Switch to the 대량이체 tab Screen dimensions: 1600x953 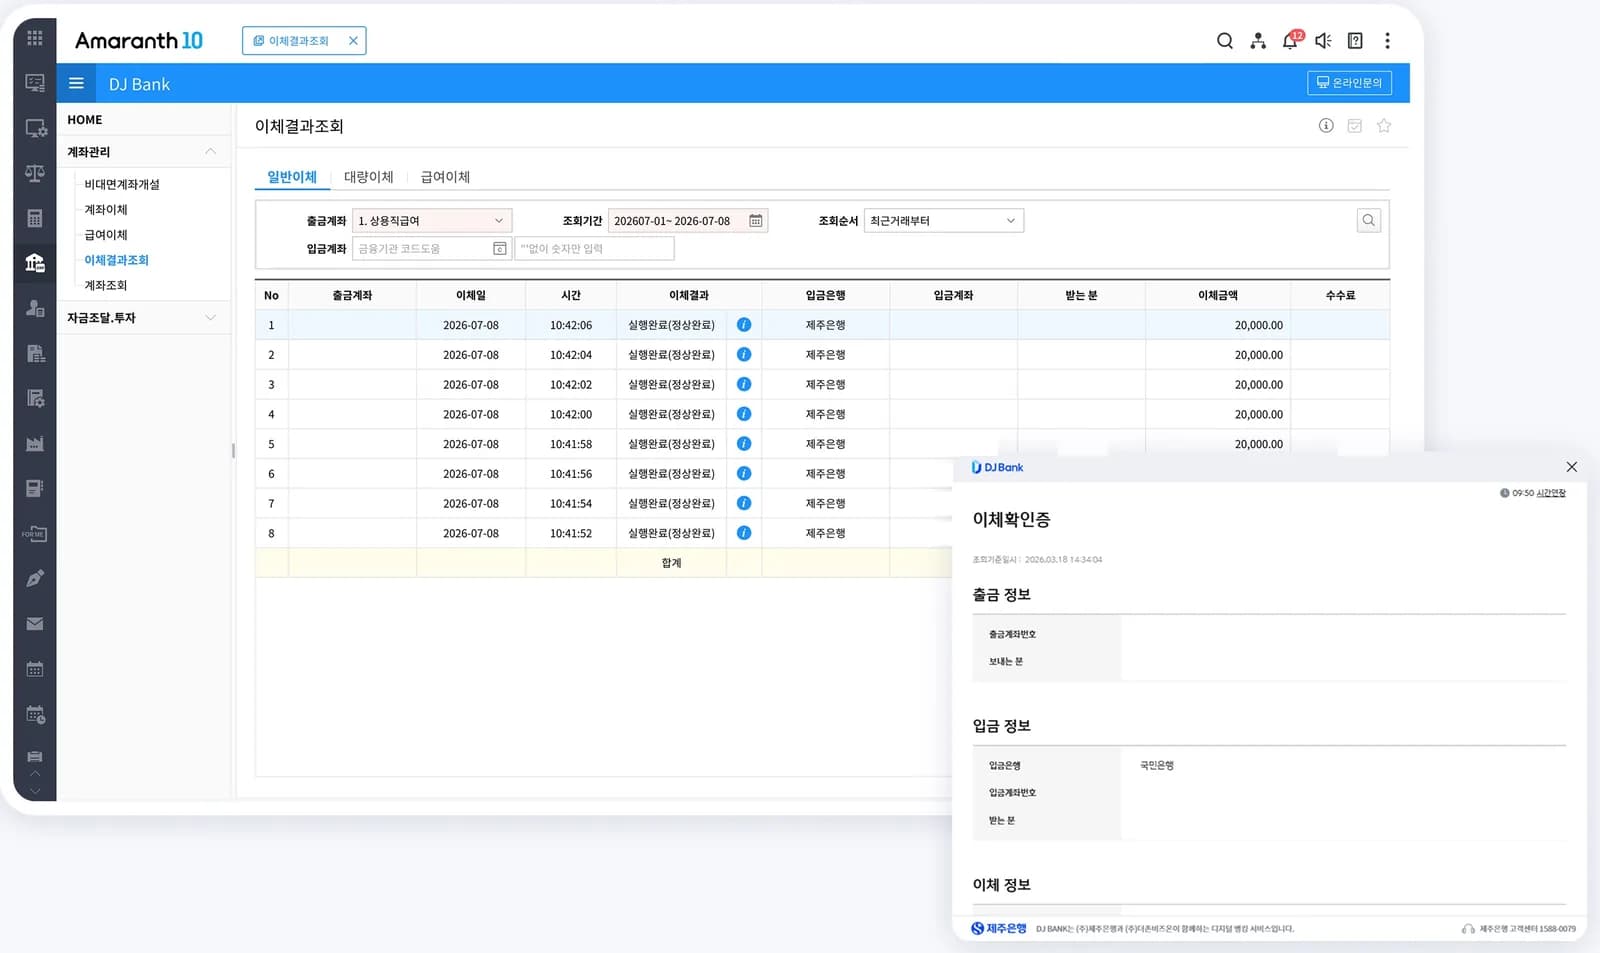369,177
